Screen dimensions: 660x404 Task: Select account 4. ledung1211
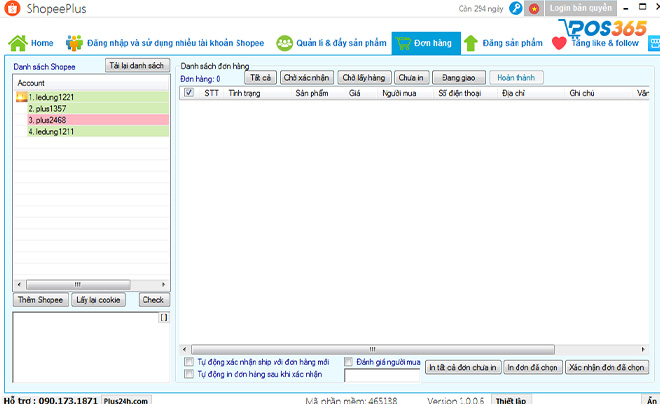pos(98,132)
